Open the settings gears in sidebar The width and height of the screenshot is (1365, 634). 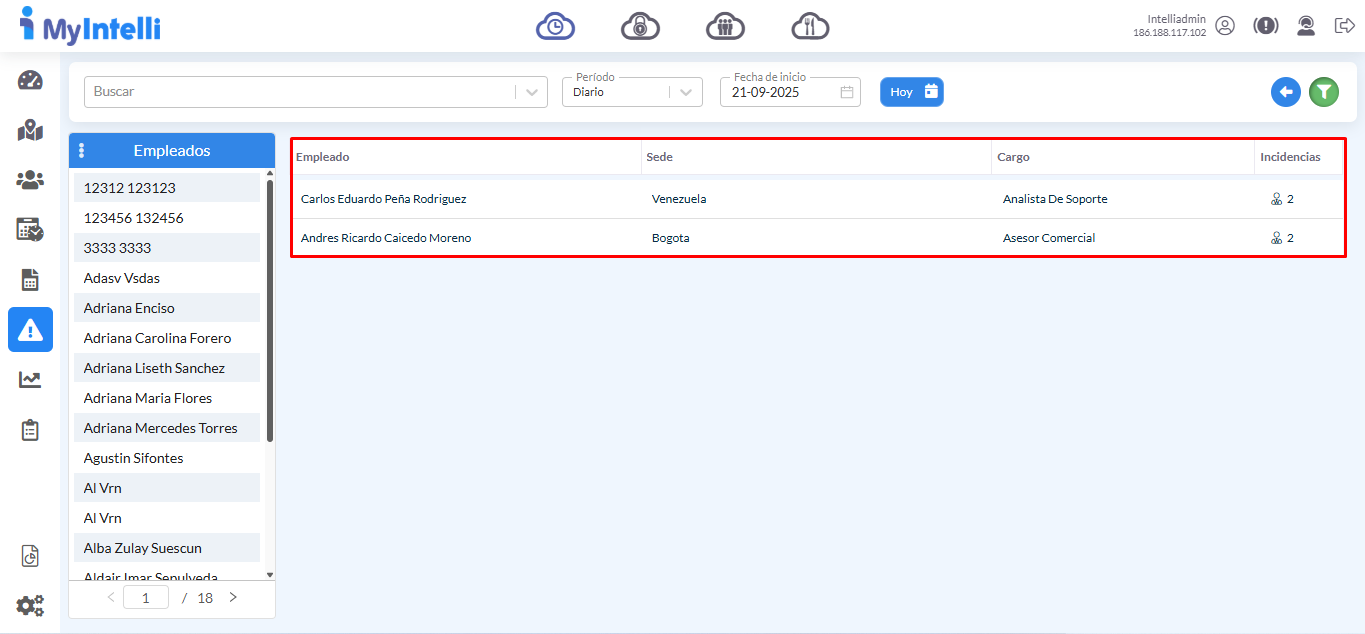pos(30,605)
